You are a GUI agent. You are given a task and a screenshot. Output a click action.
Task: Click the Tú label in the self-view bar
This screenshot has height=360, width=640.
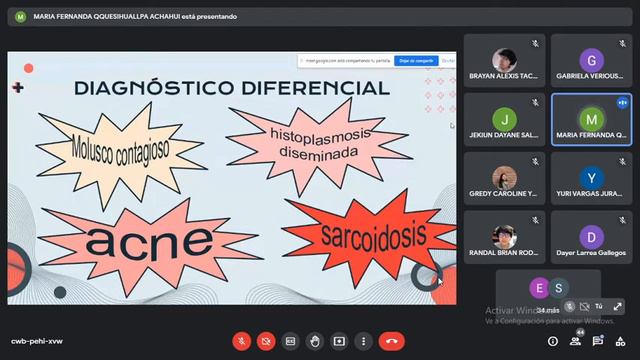(x=599, y=307)
